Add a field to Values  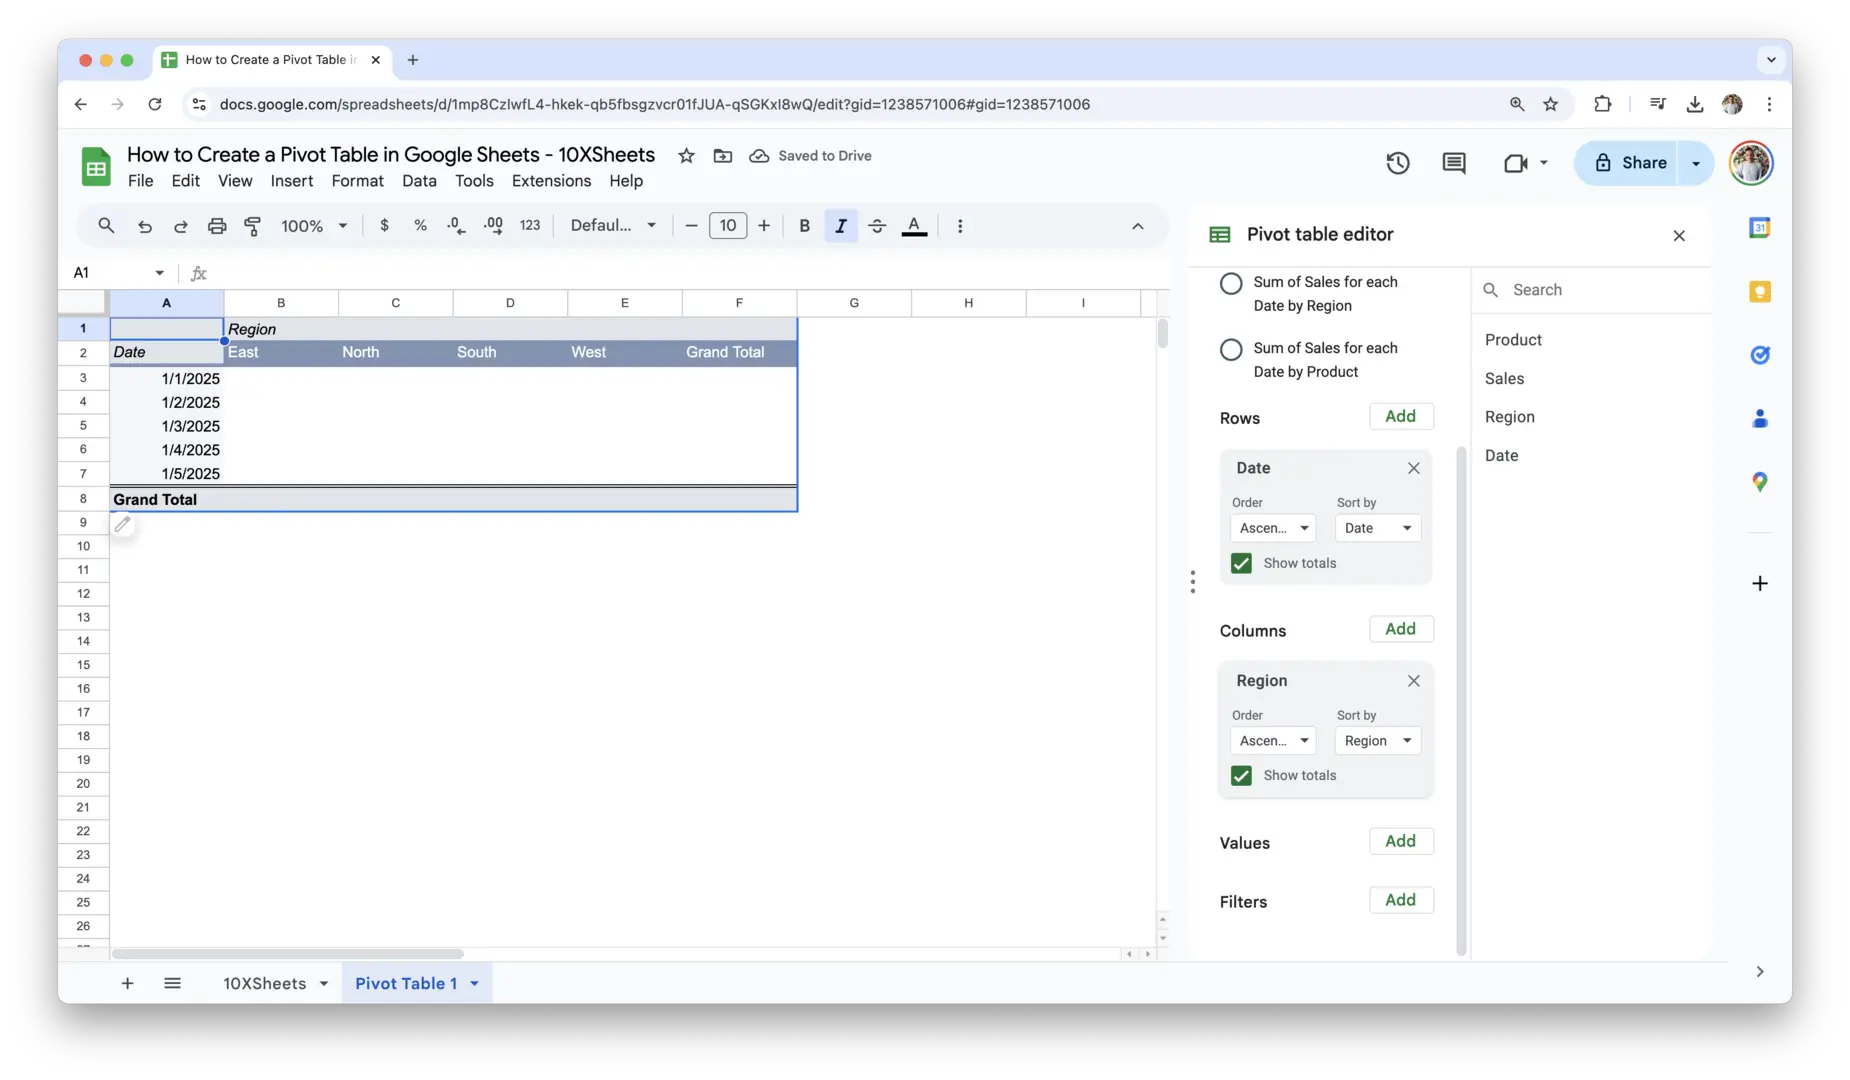click(1400, 841)
